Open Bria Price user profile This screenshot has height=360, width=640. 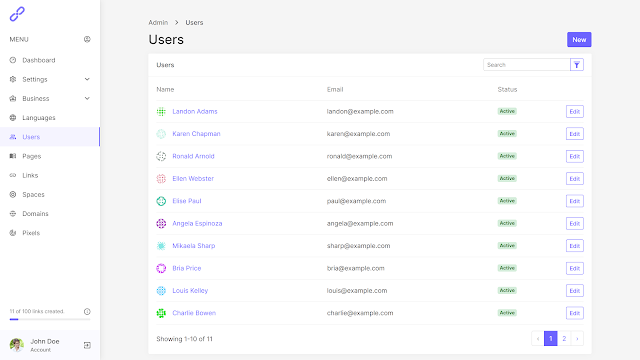tap(187, 268)
